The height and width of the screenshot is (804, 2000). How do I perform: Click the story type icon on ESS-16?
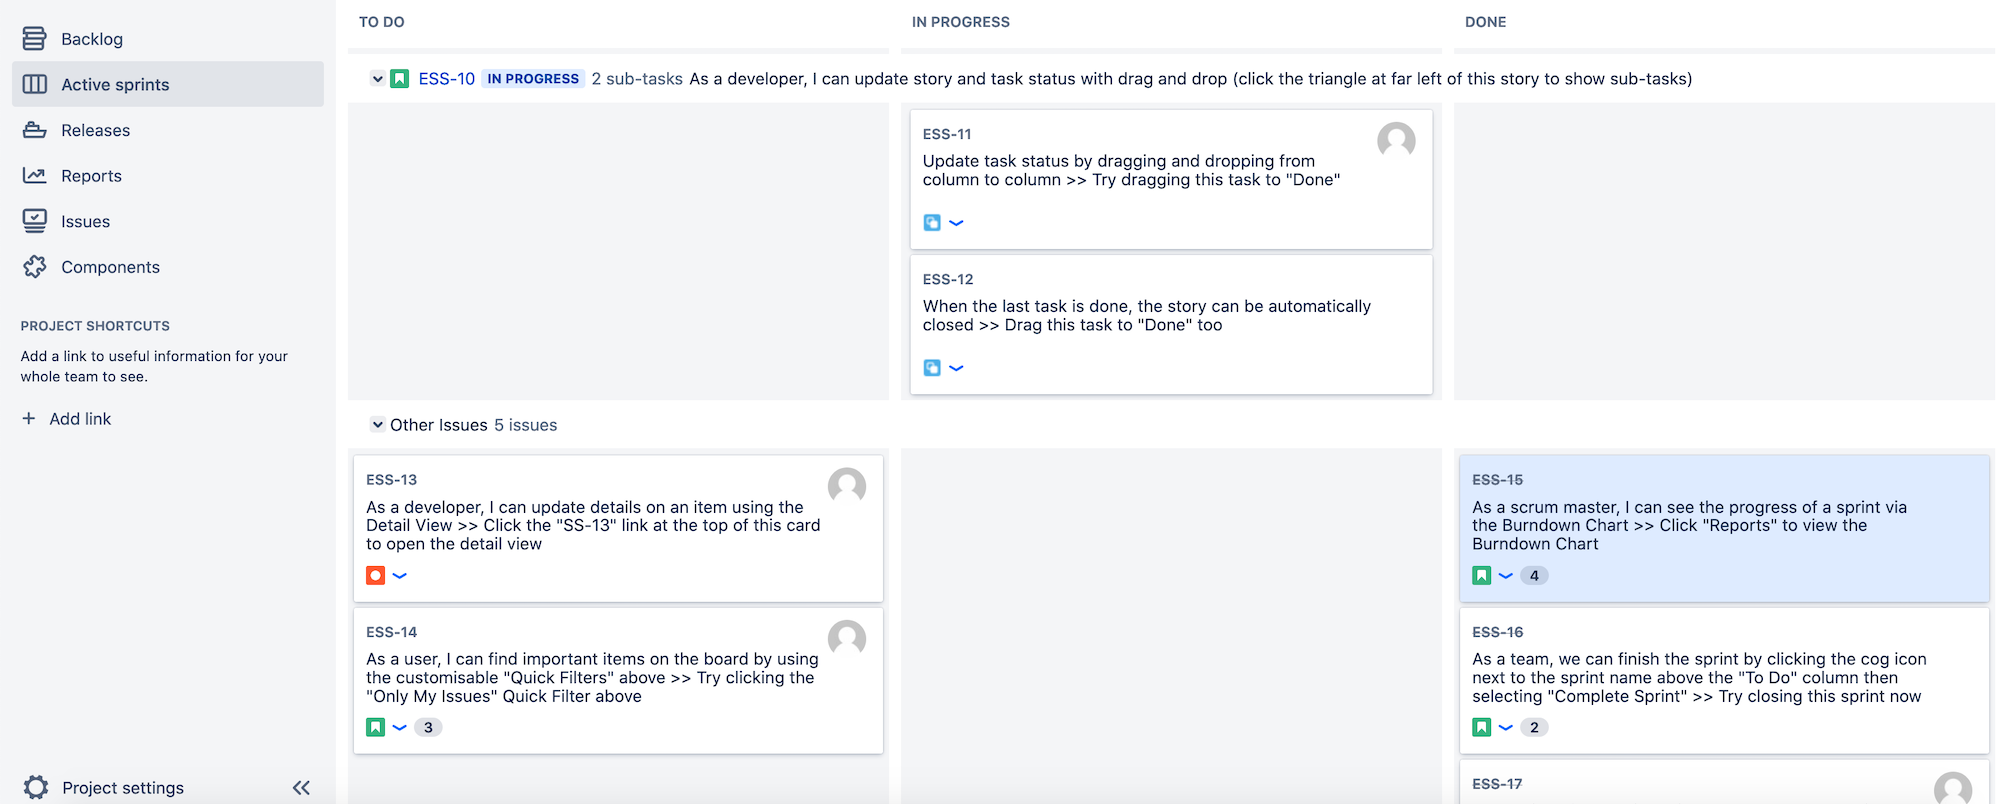[1481, 727]
